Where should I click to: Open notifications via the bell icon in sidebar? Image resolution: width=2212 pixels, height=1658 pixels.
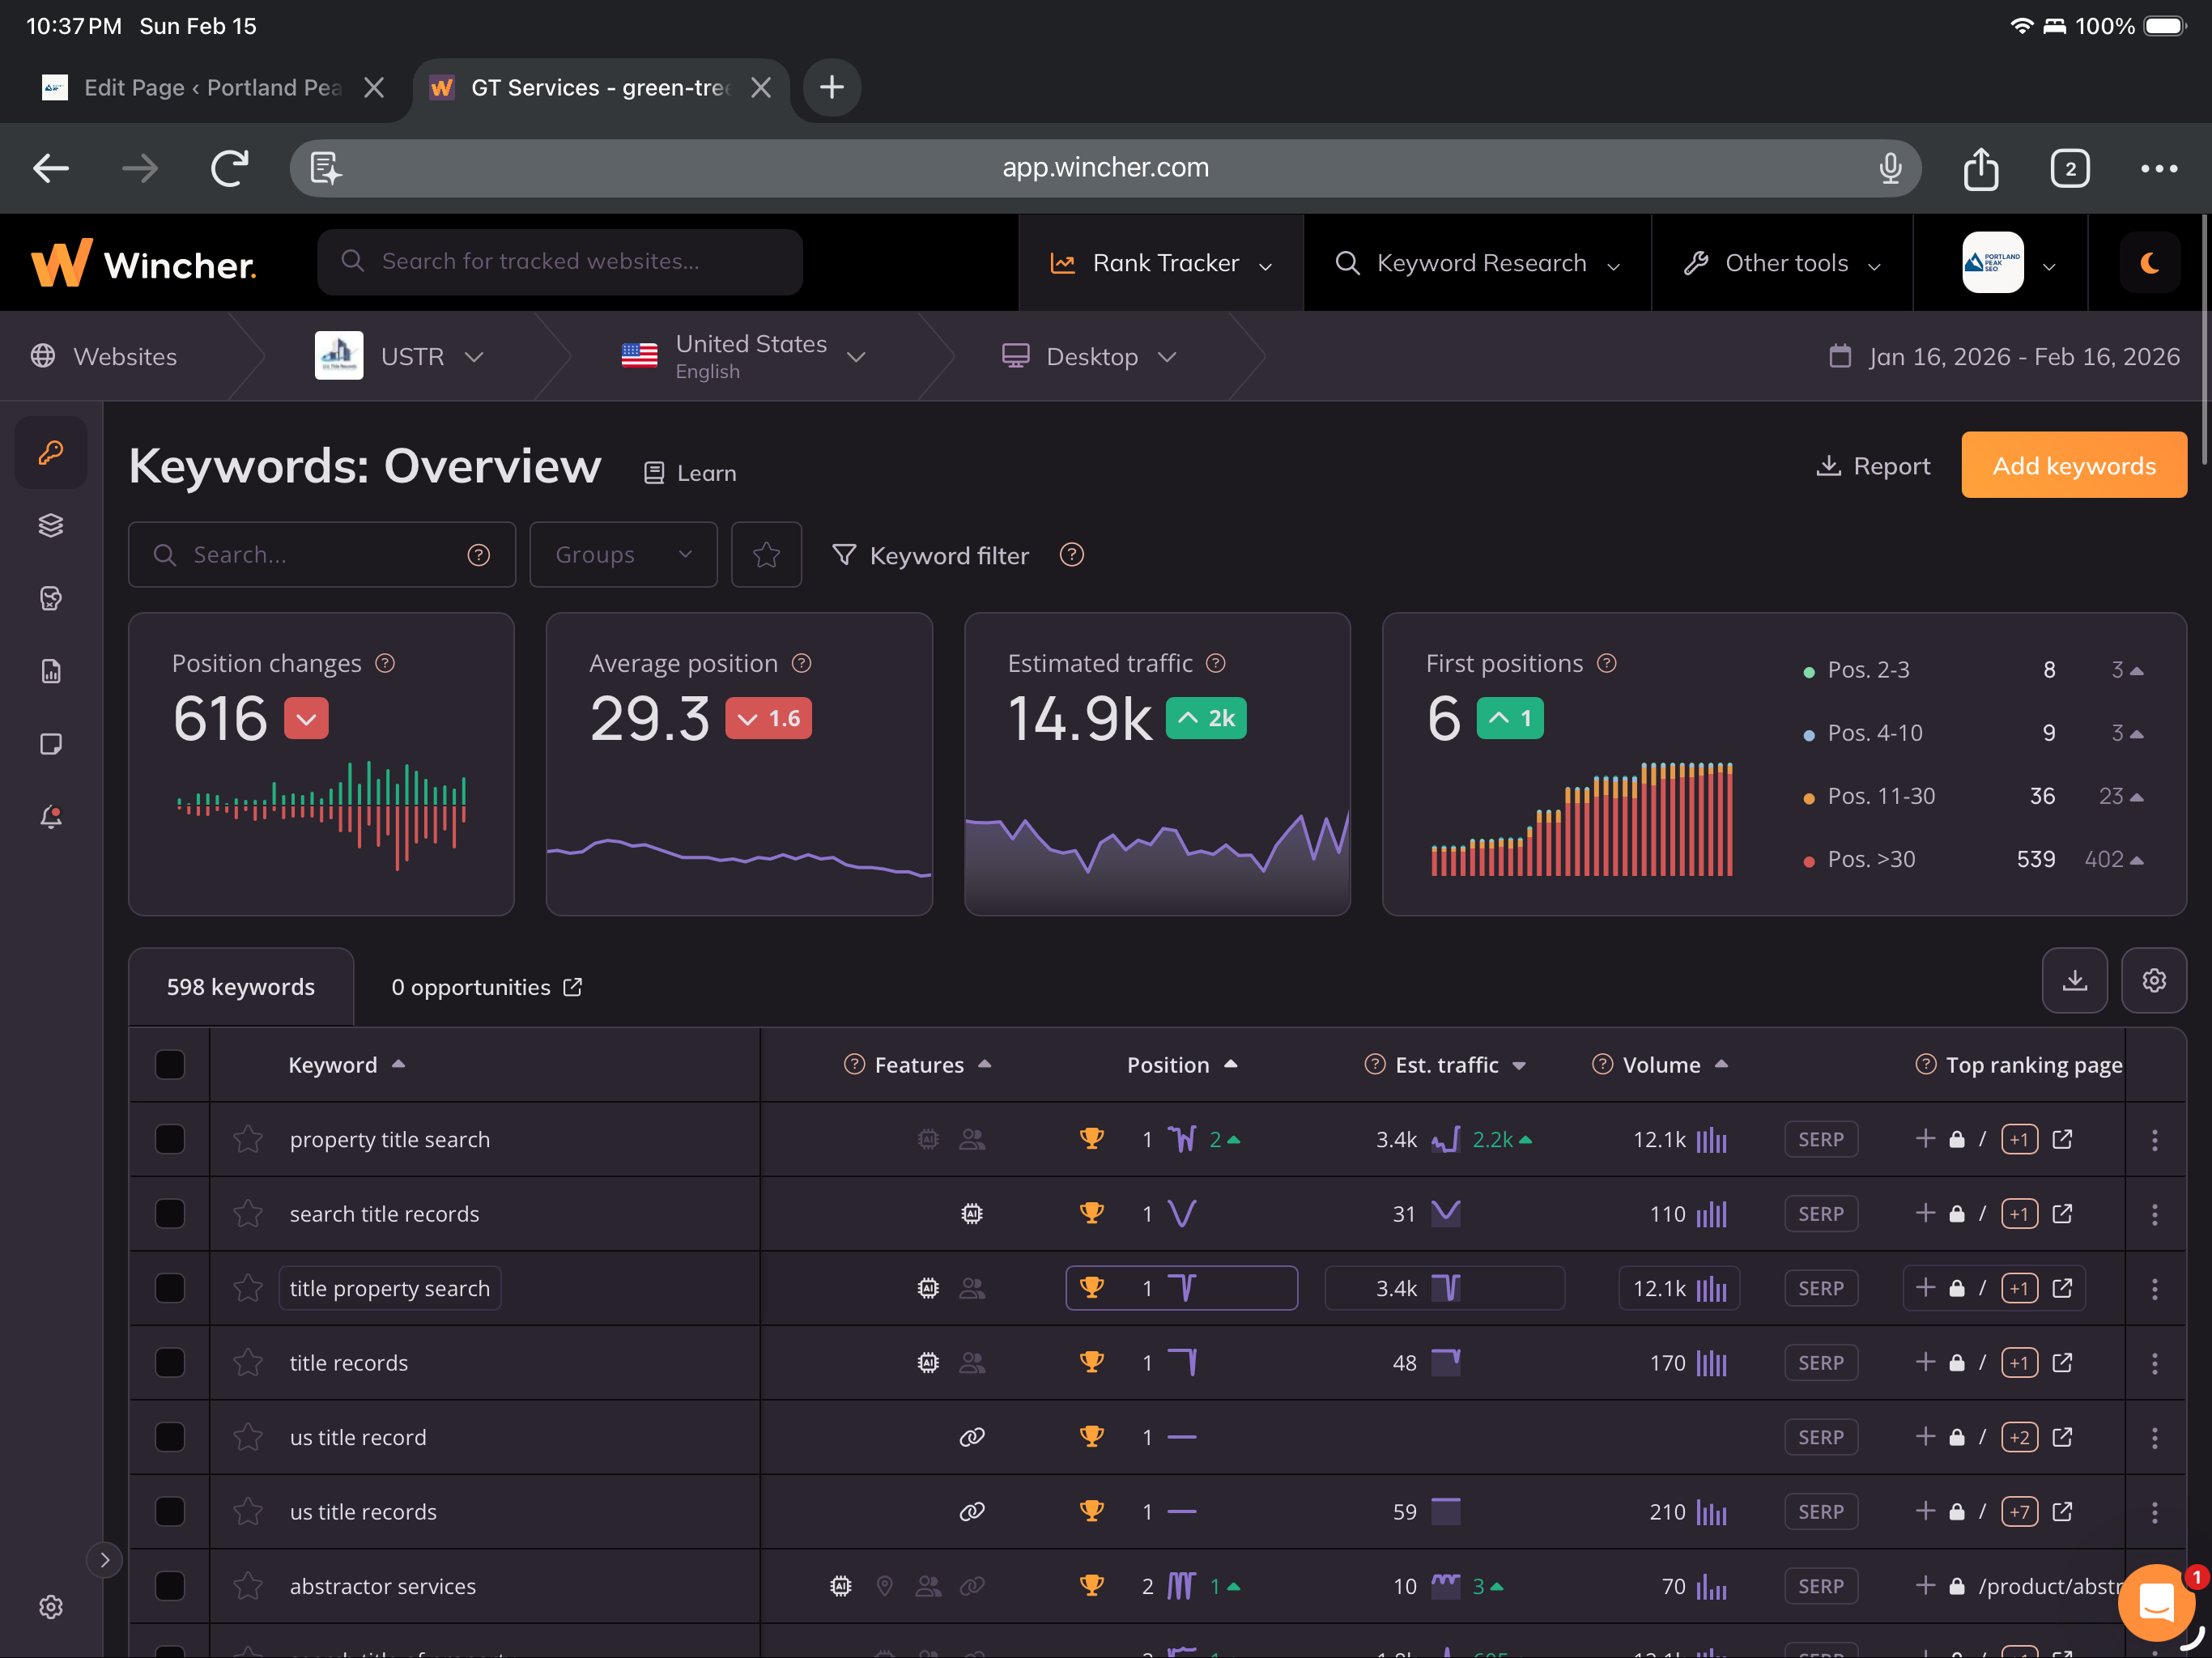coord(50,816)
